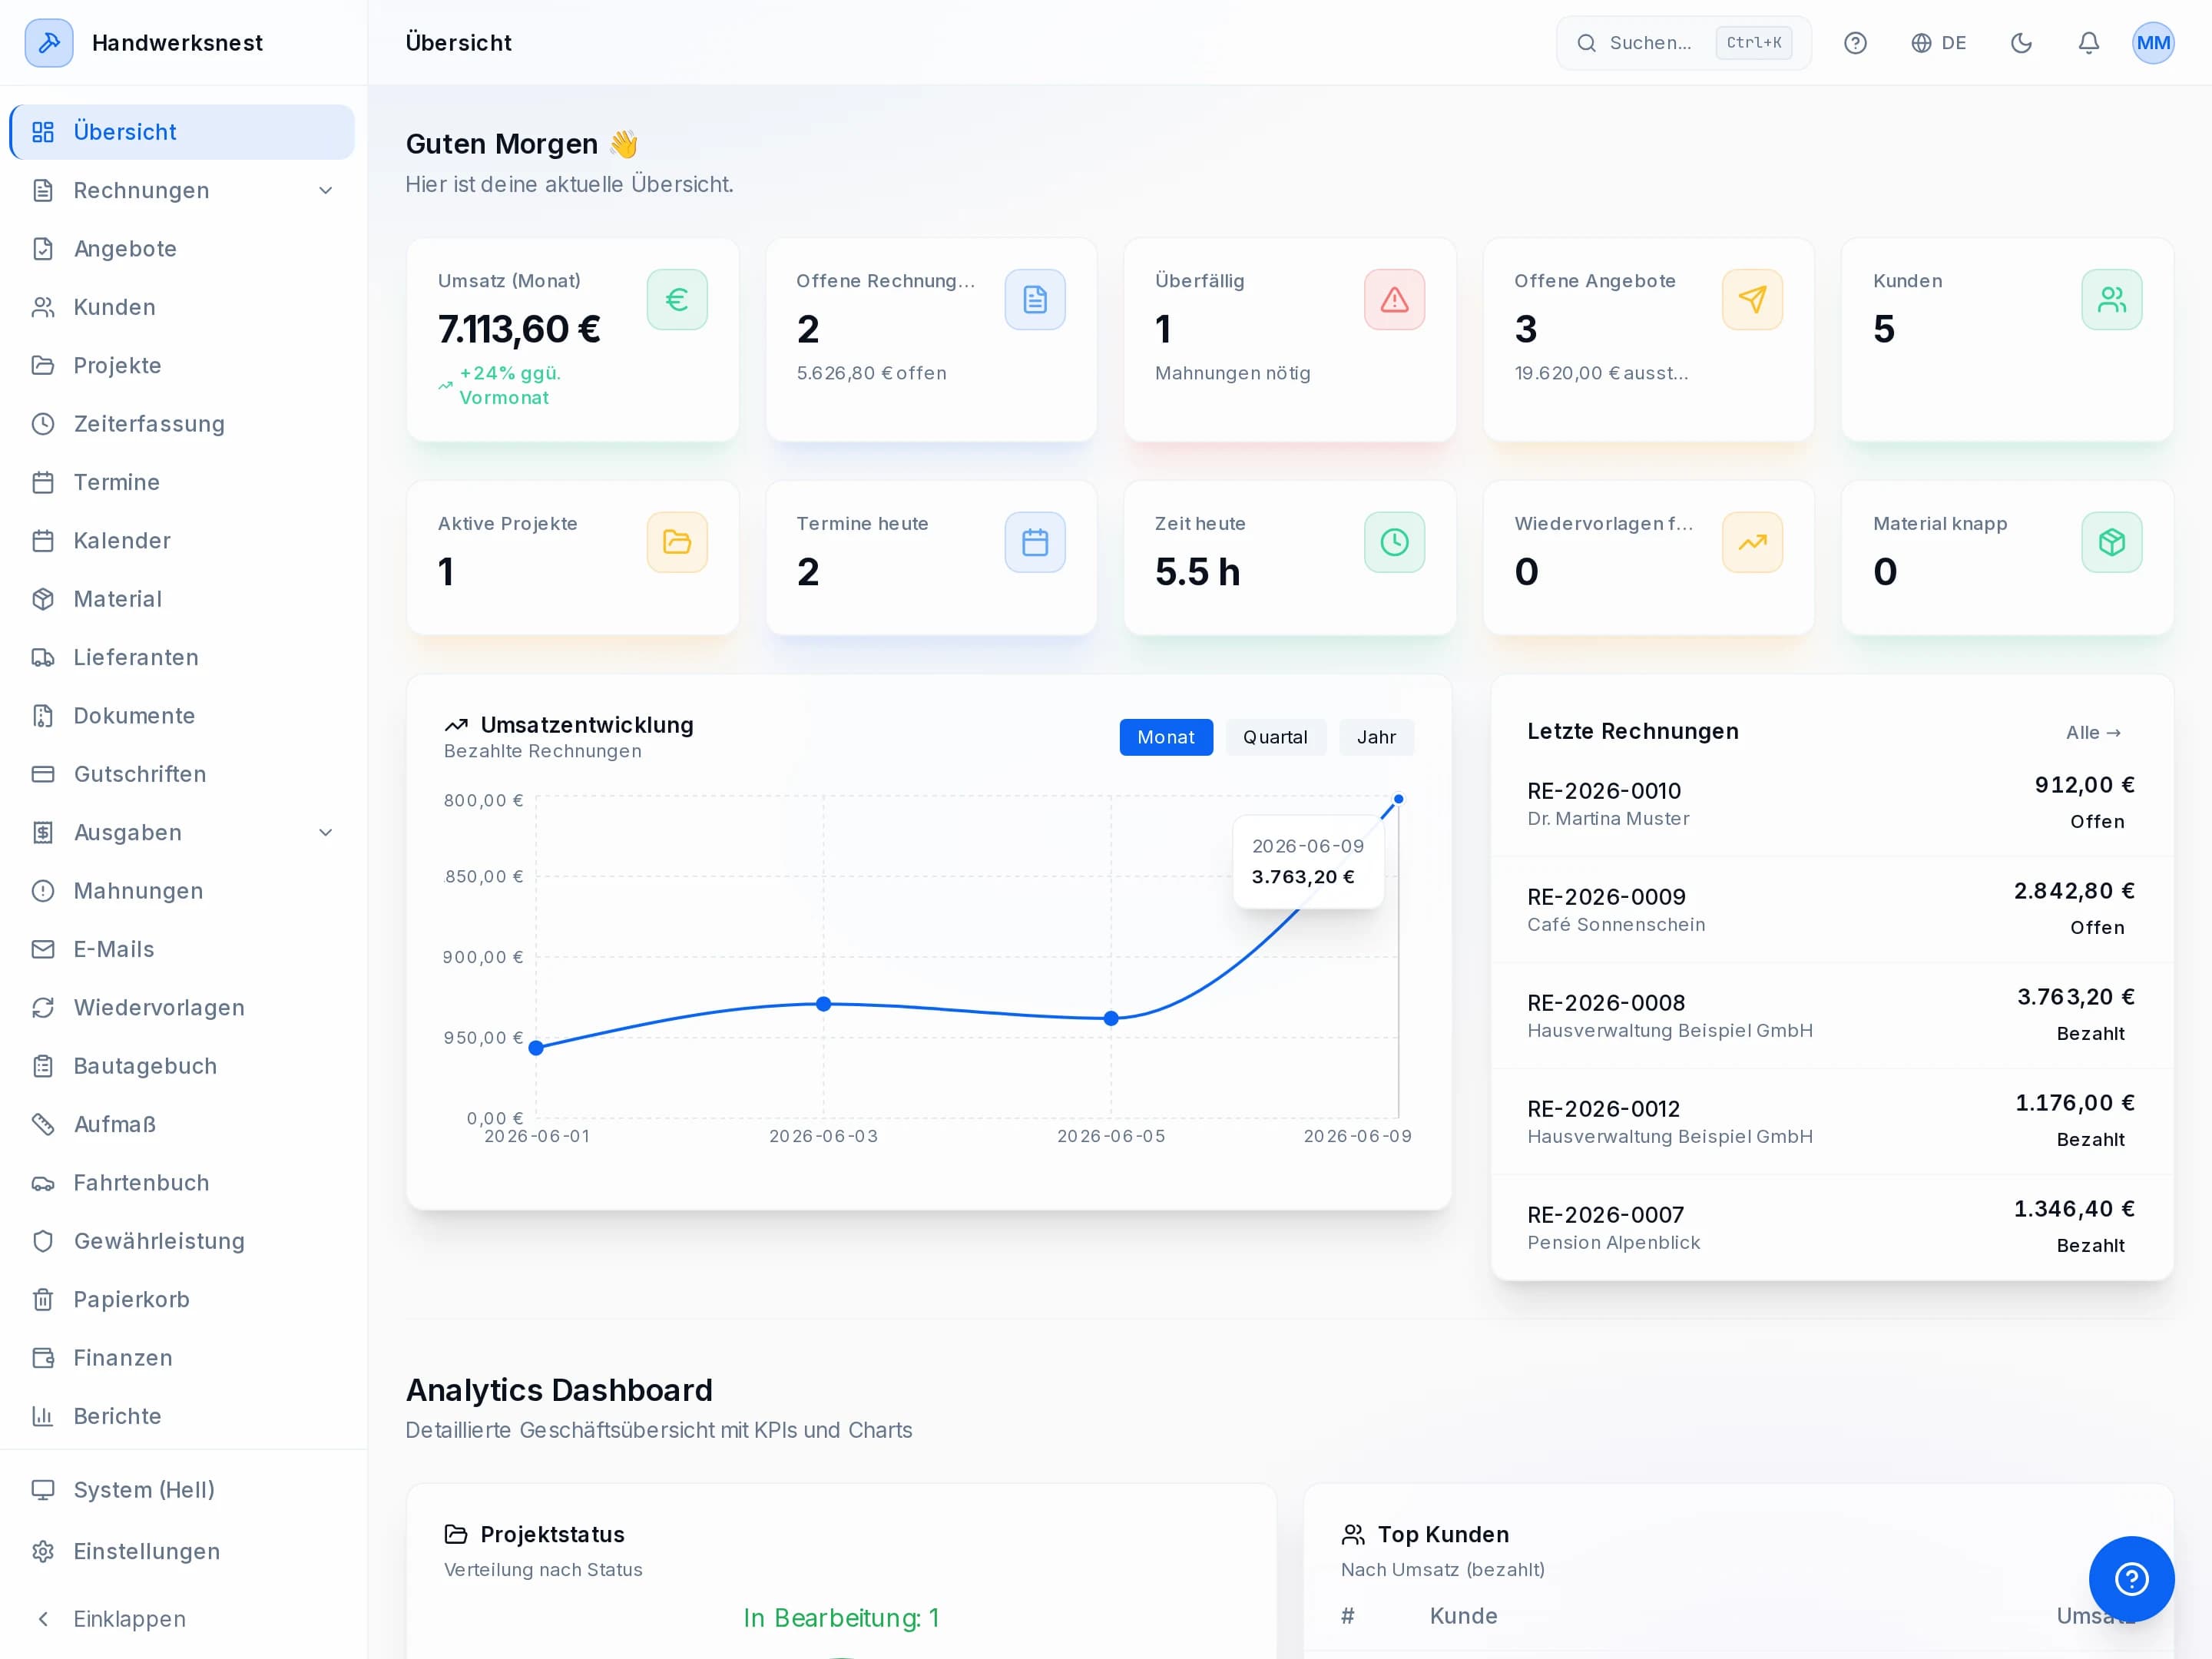Open the help circle icon in header
The width and height of the screenshot is (2212, 1659).
tap(1855, 43)
